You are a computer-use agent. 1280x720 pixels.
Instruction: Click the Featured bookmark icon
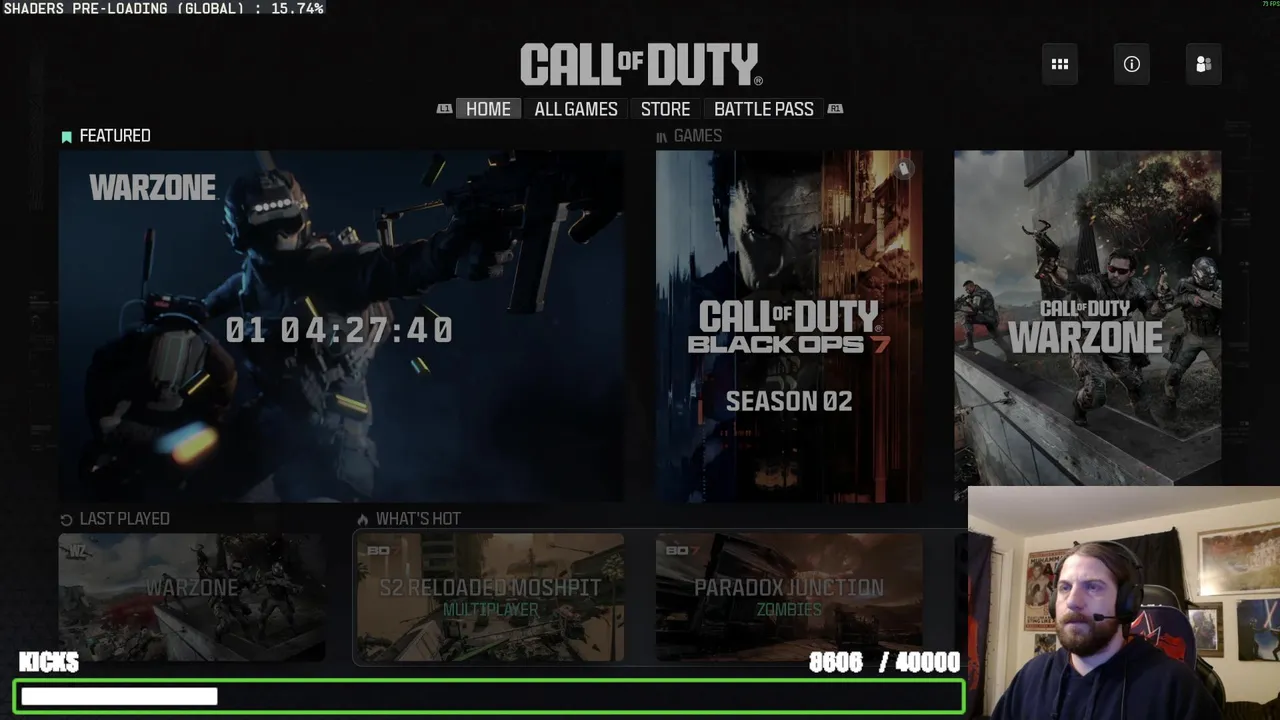67,136
